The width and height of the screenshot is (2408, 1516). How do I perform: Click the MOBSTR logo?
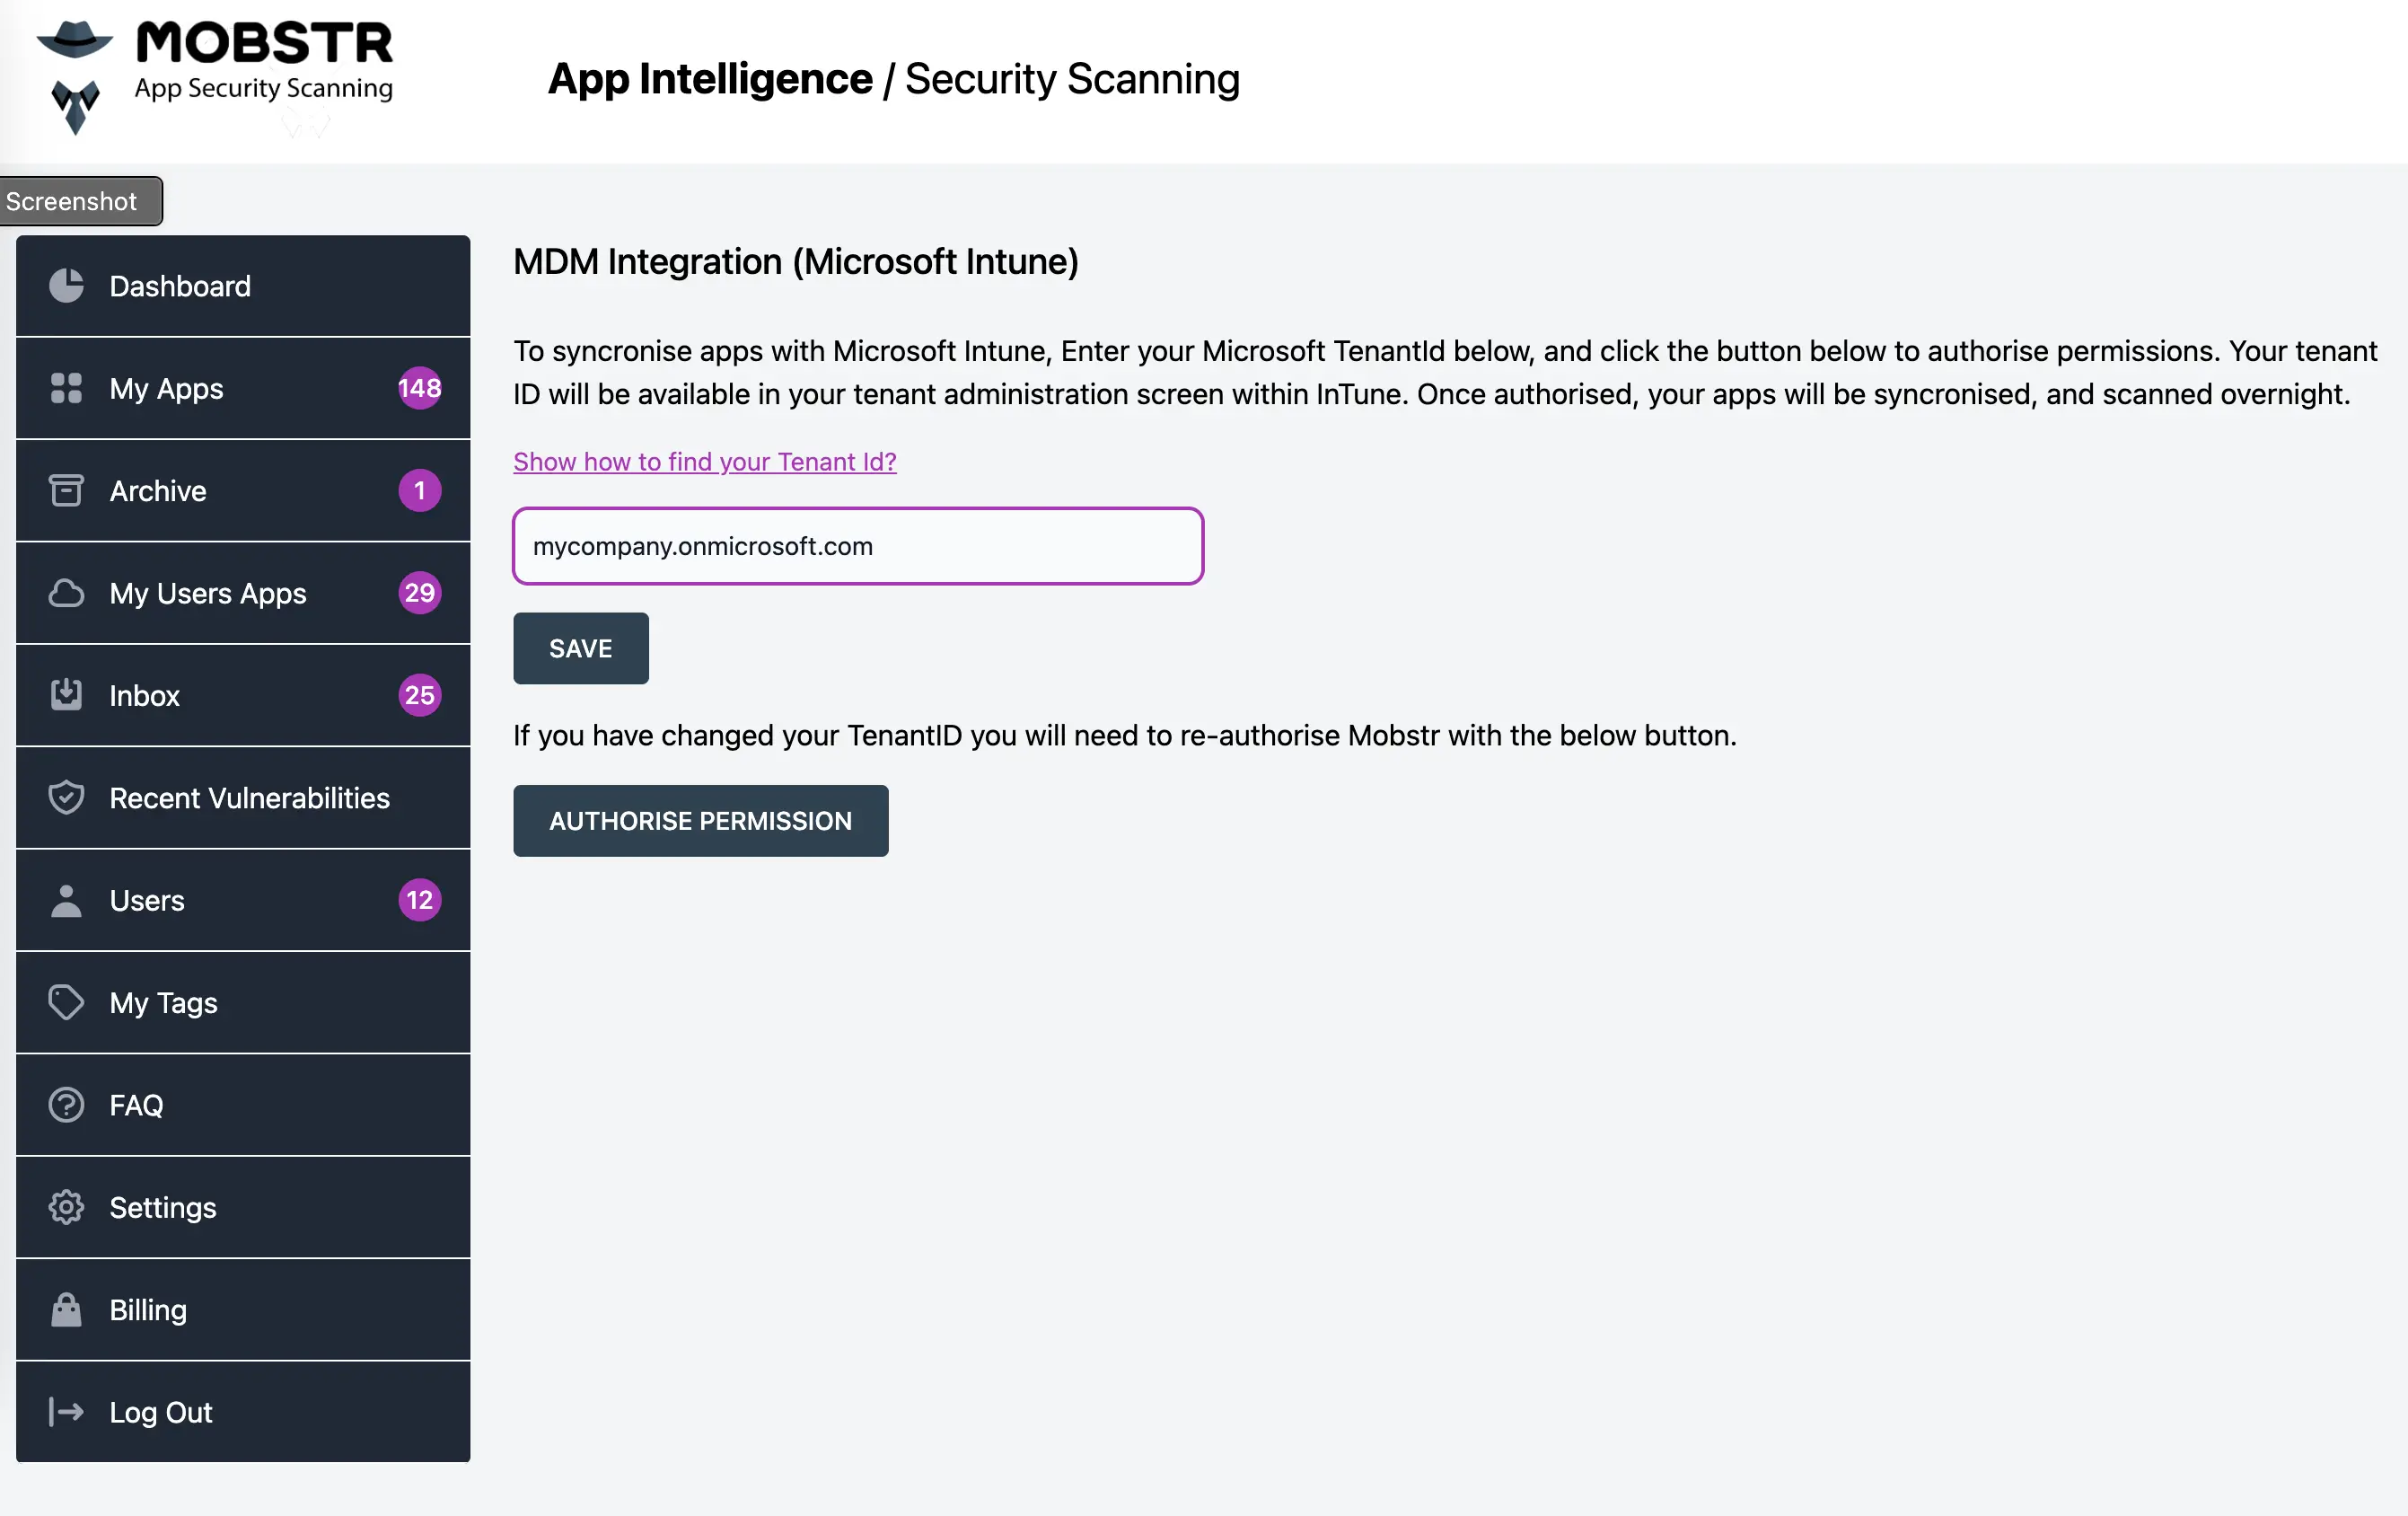pyautogui.click(x=215, y=70)
